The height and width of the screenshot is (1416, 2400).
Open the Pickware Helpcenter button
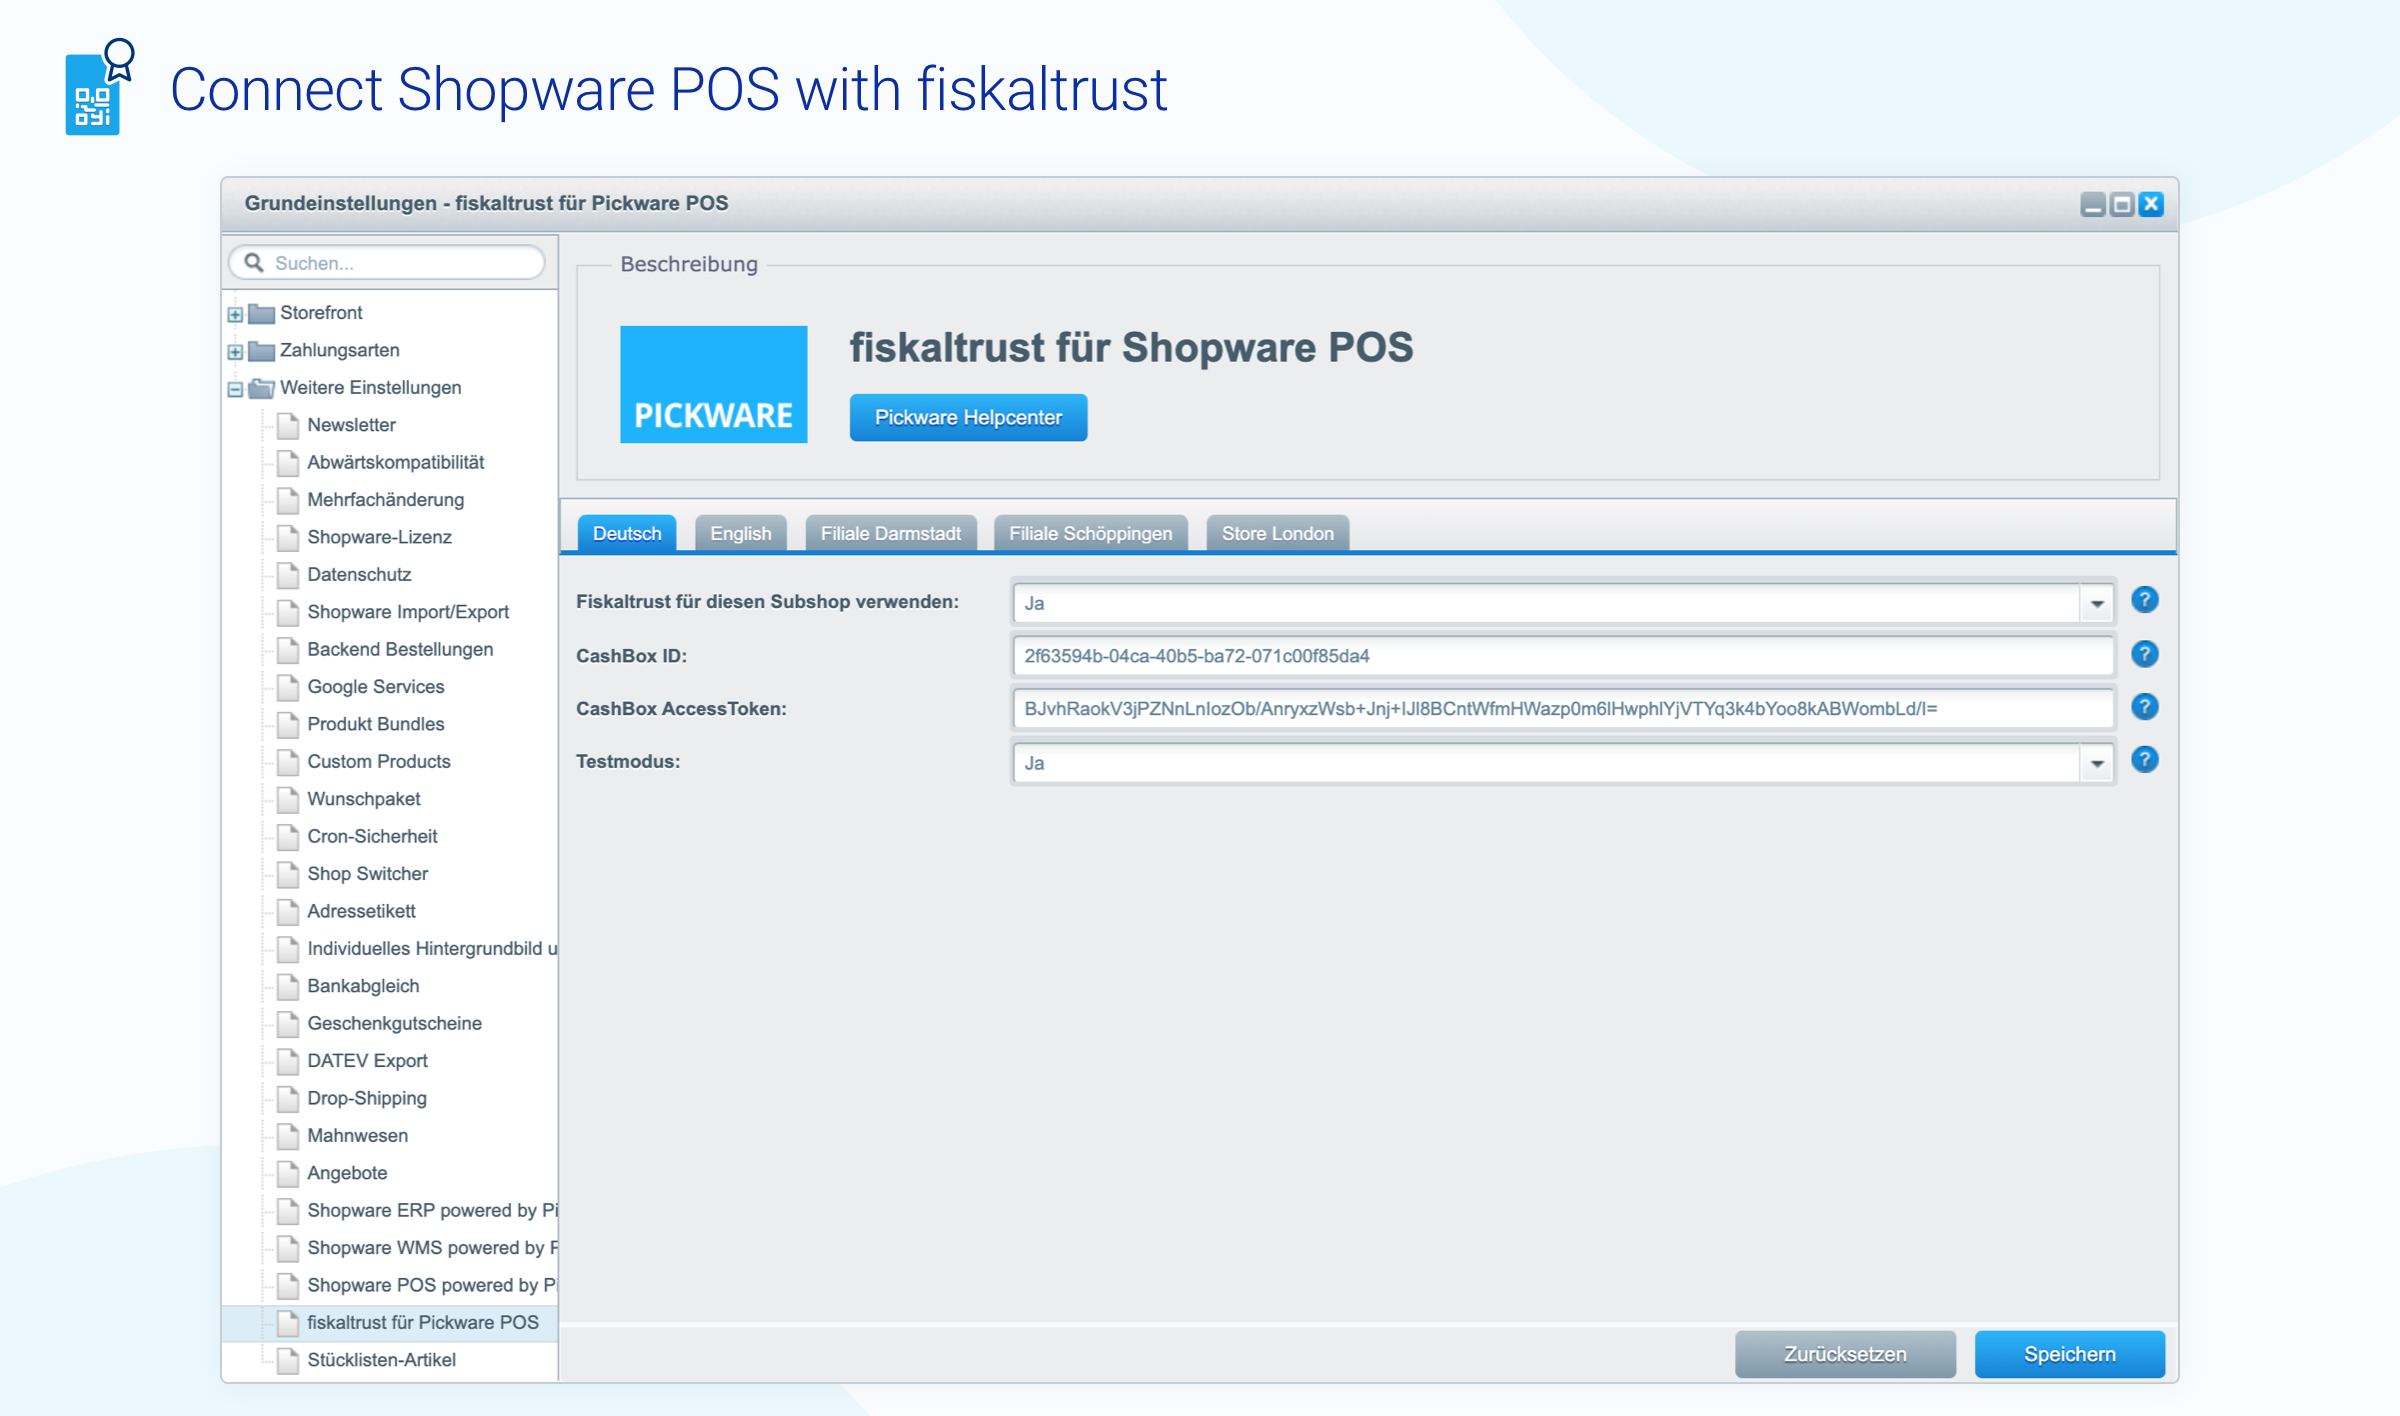968,417
